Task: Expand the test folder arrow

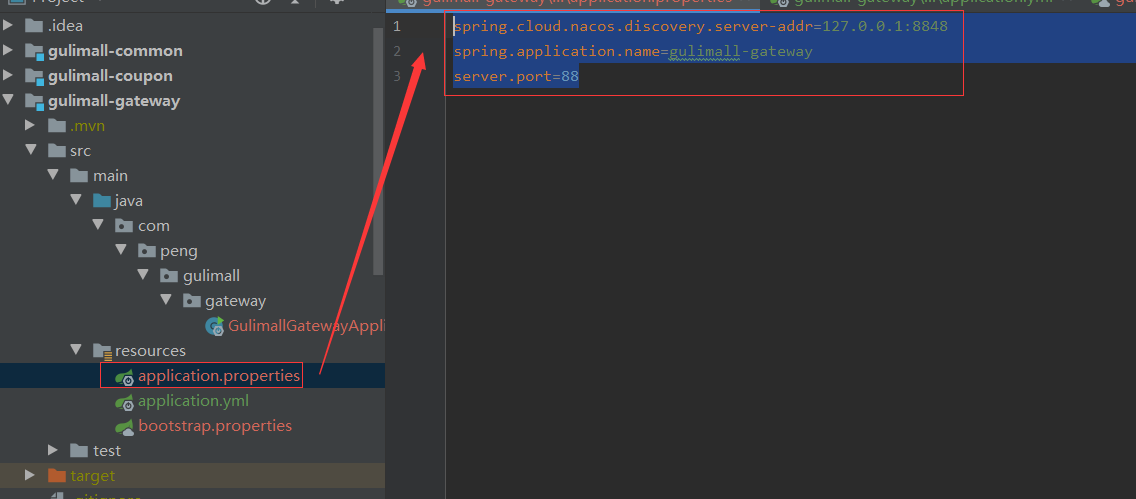Action: (53, 450)
